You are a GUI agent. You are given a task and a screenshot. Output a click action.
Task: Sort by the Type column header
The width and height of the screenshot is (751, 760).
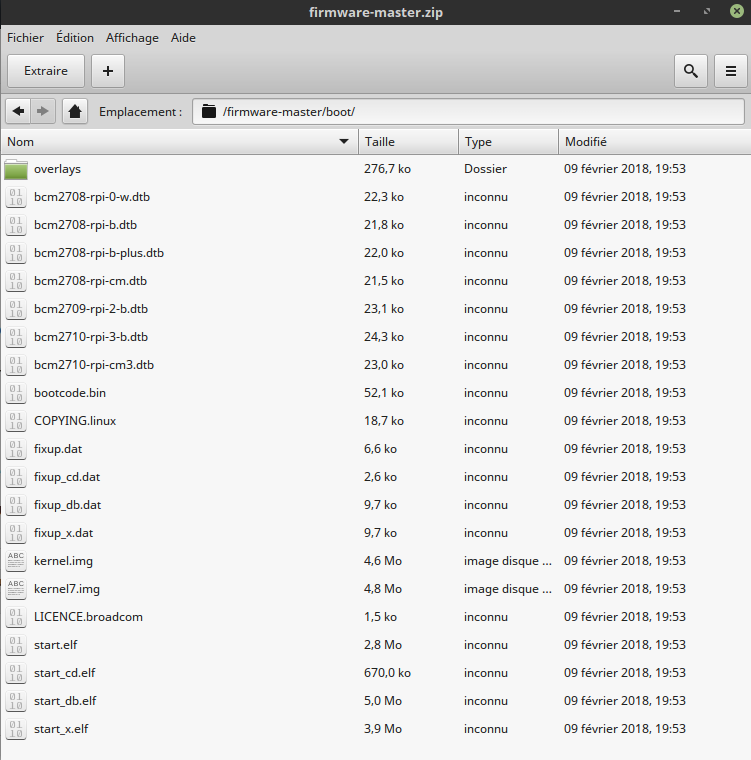[508, 142]
